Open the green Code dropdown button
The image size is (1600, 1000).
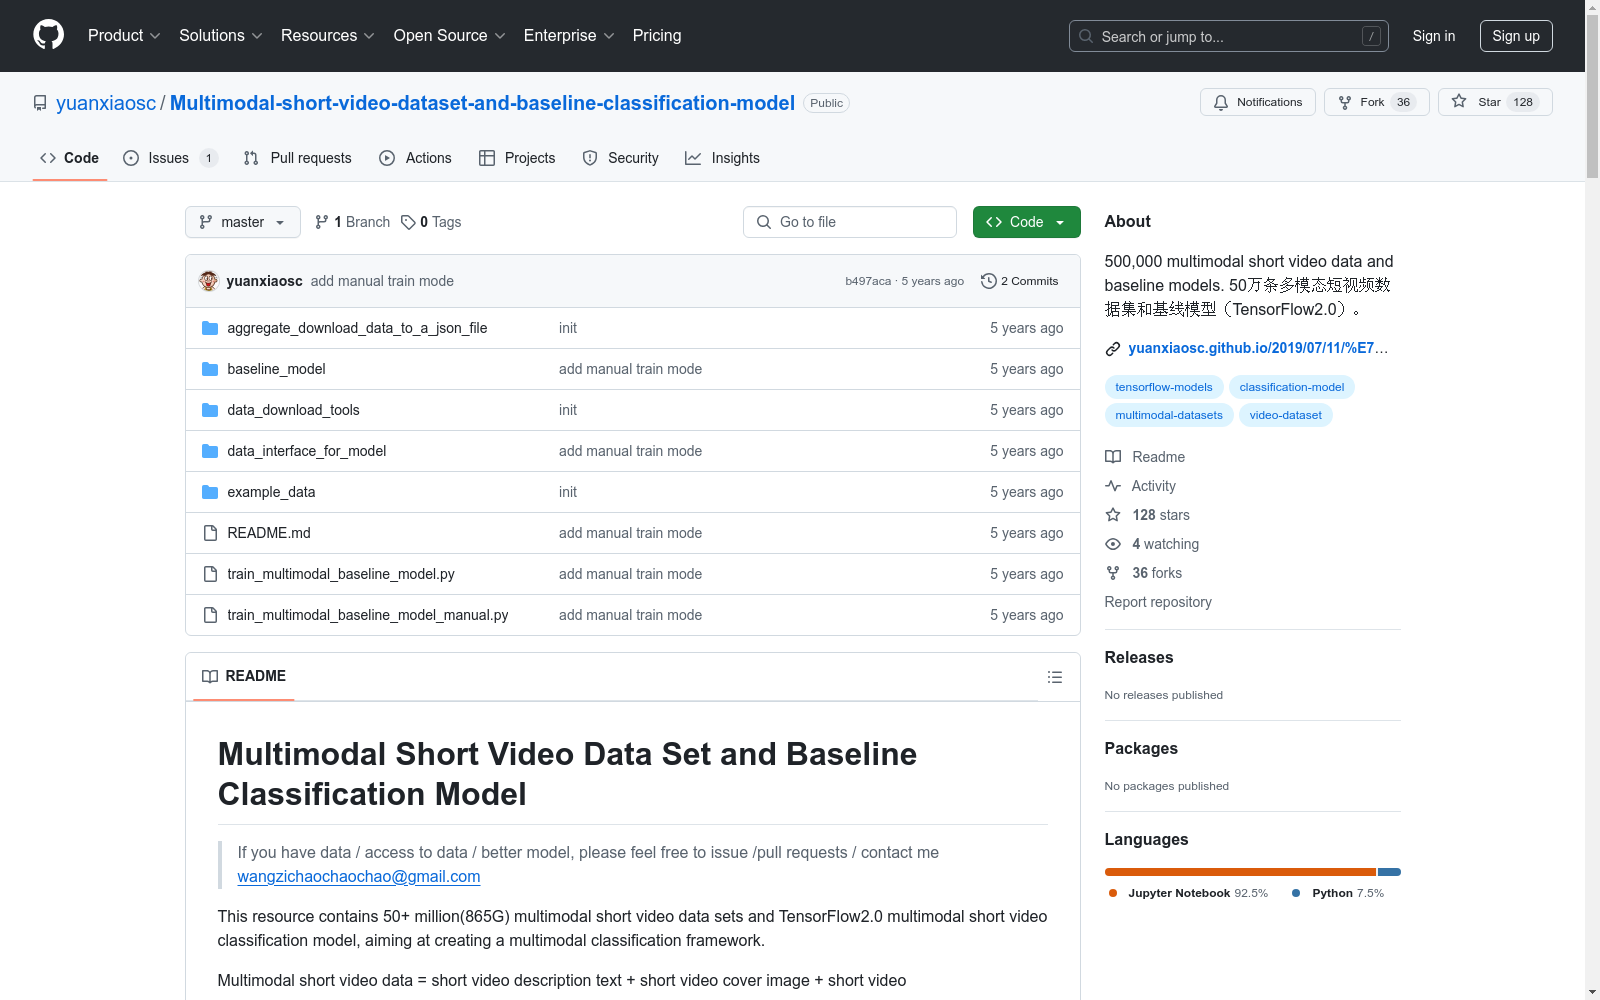point(1026,222)
